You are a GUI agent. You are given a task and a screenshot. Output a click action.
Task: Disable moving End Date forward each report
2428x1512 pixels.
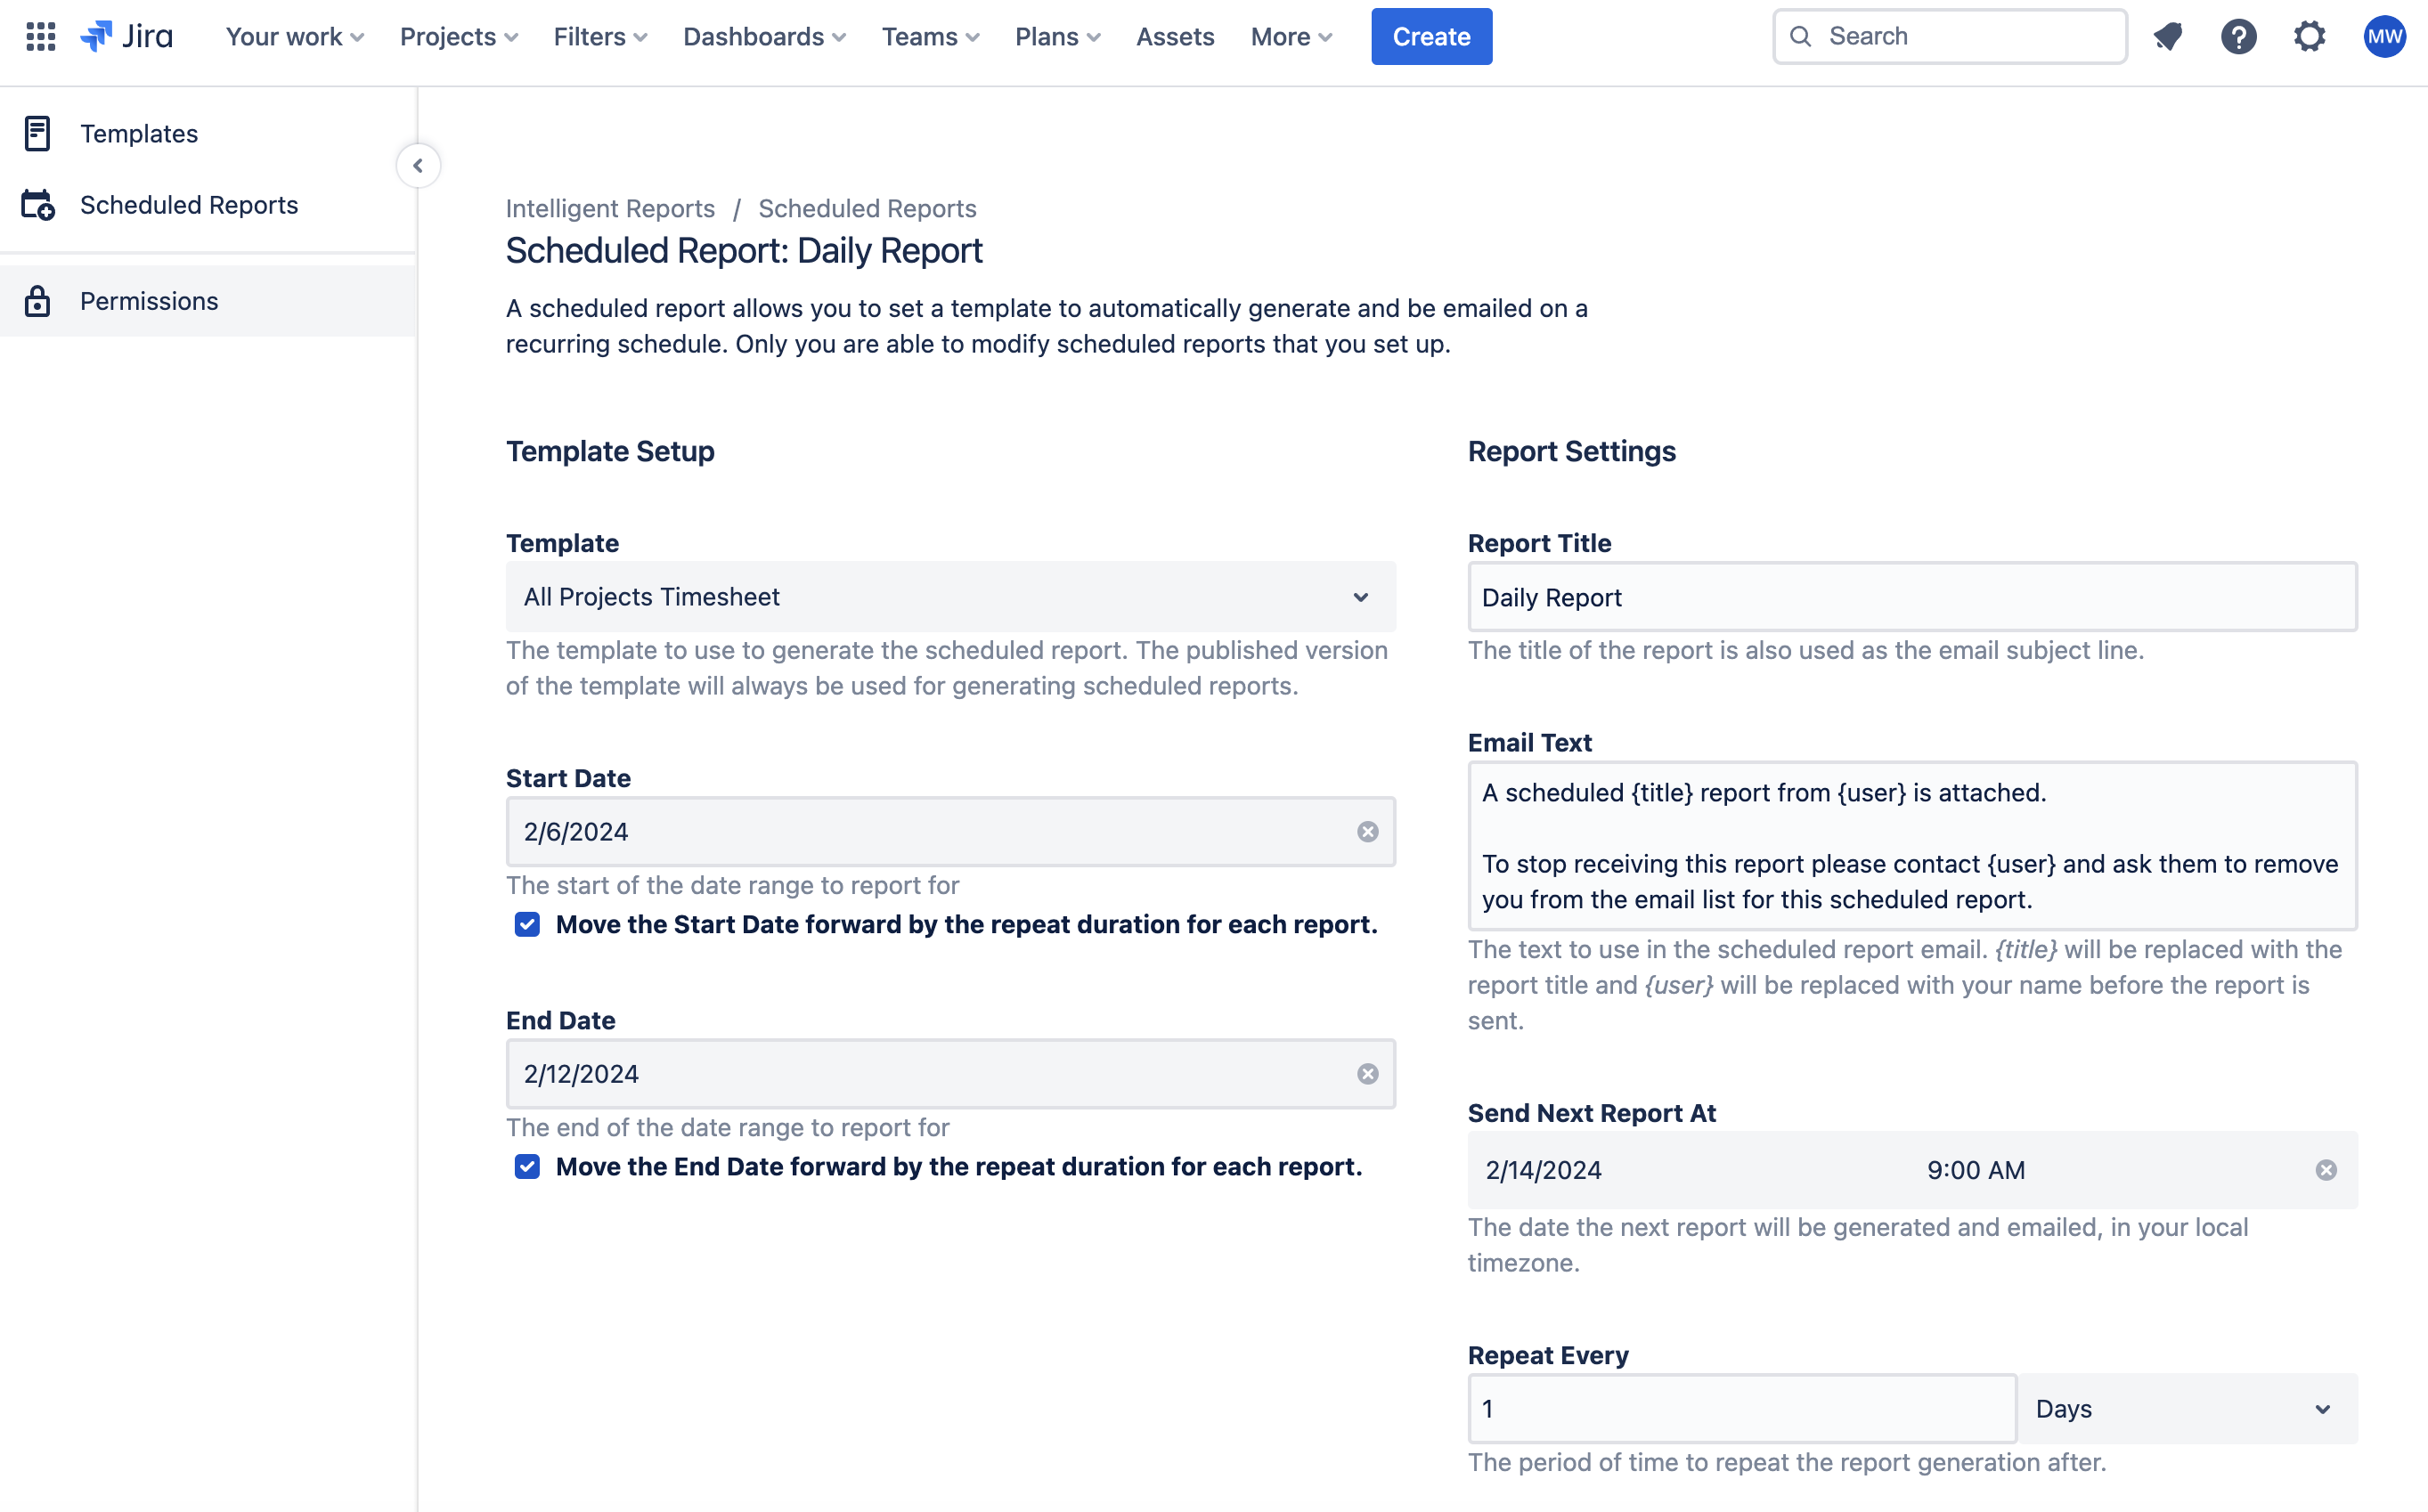coord(527,1166)
